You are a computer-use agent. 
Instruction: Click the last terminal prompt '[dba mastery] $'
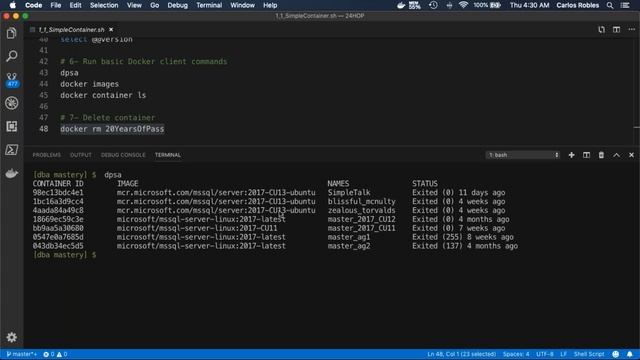point(64,255)
